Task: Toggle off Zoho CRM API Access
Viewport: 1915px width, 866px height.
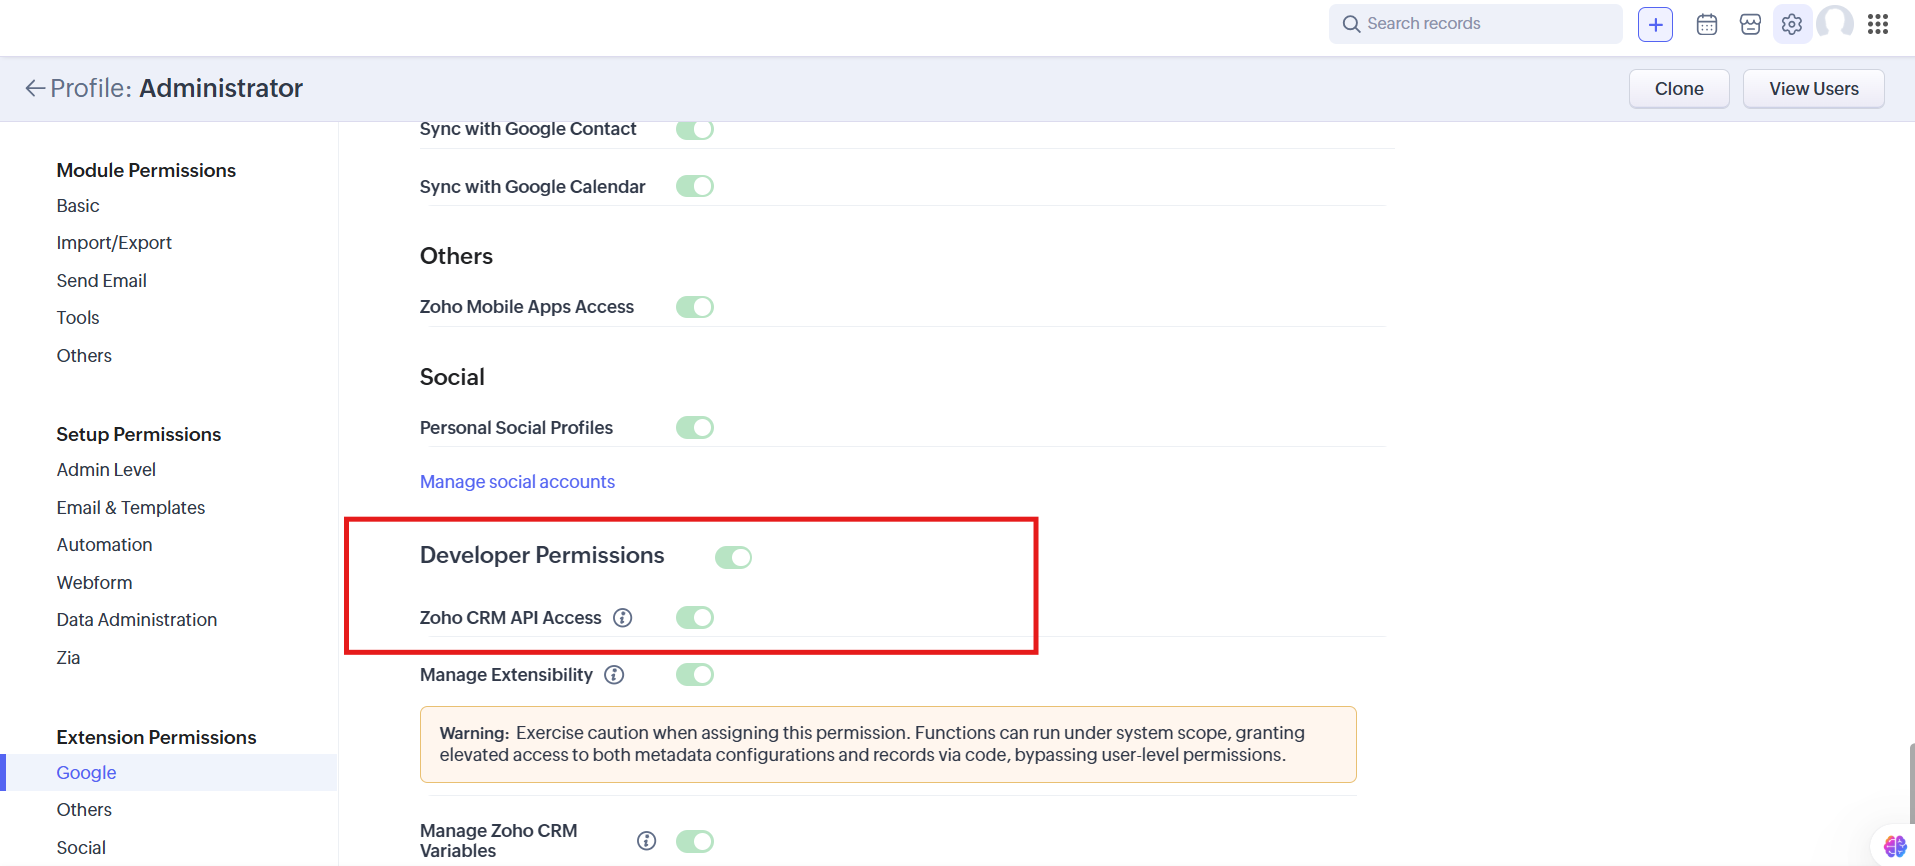Action: (694, 617)
